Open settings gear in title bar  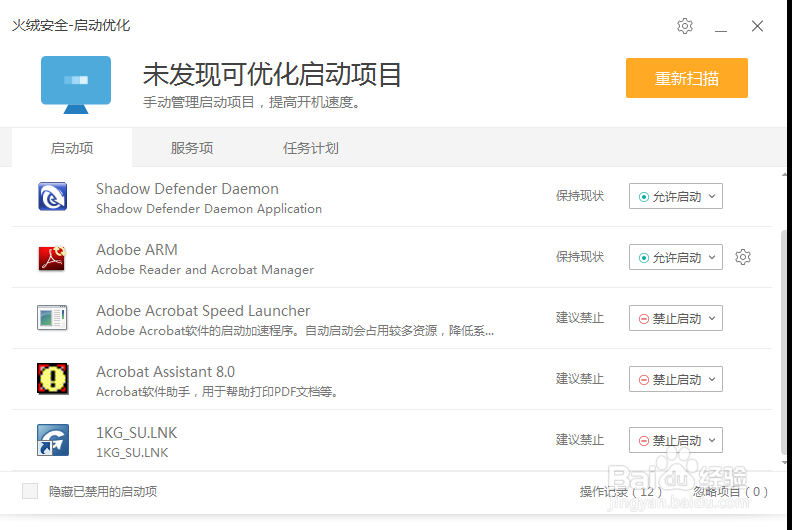click(x=685, y=26)
